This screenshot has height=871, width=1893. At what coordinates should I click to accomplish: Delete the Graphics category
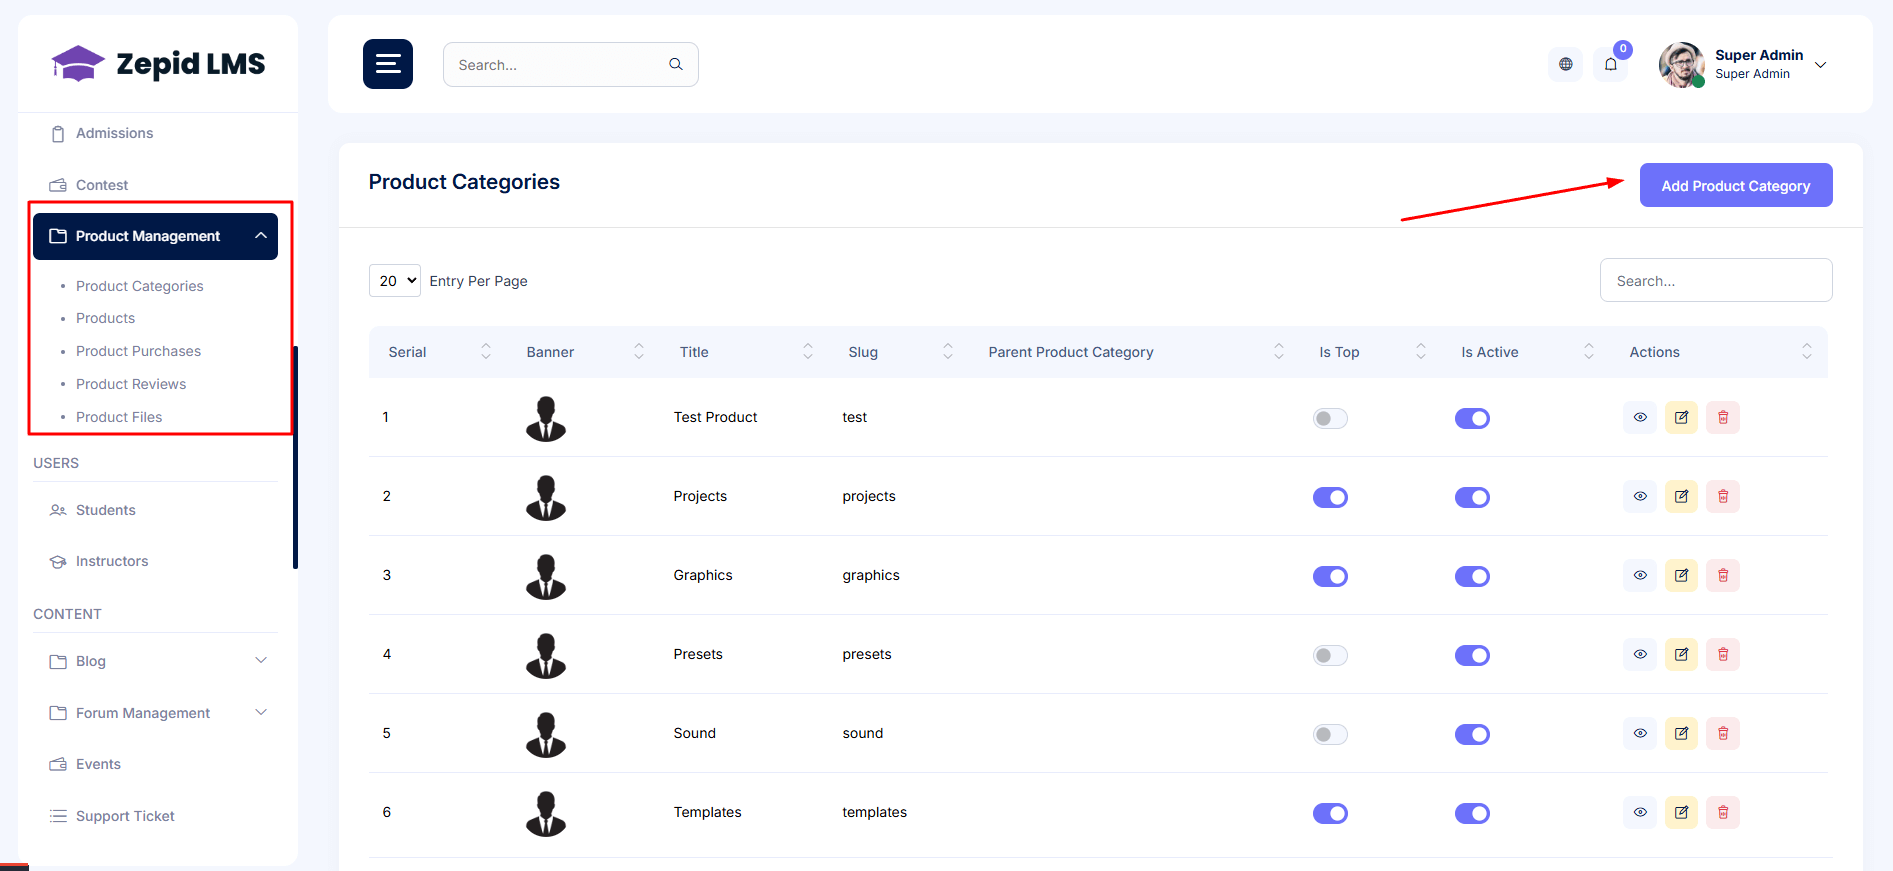click(x=1723, y=575)
